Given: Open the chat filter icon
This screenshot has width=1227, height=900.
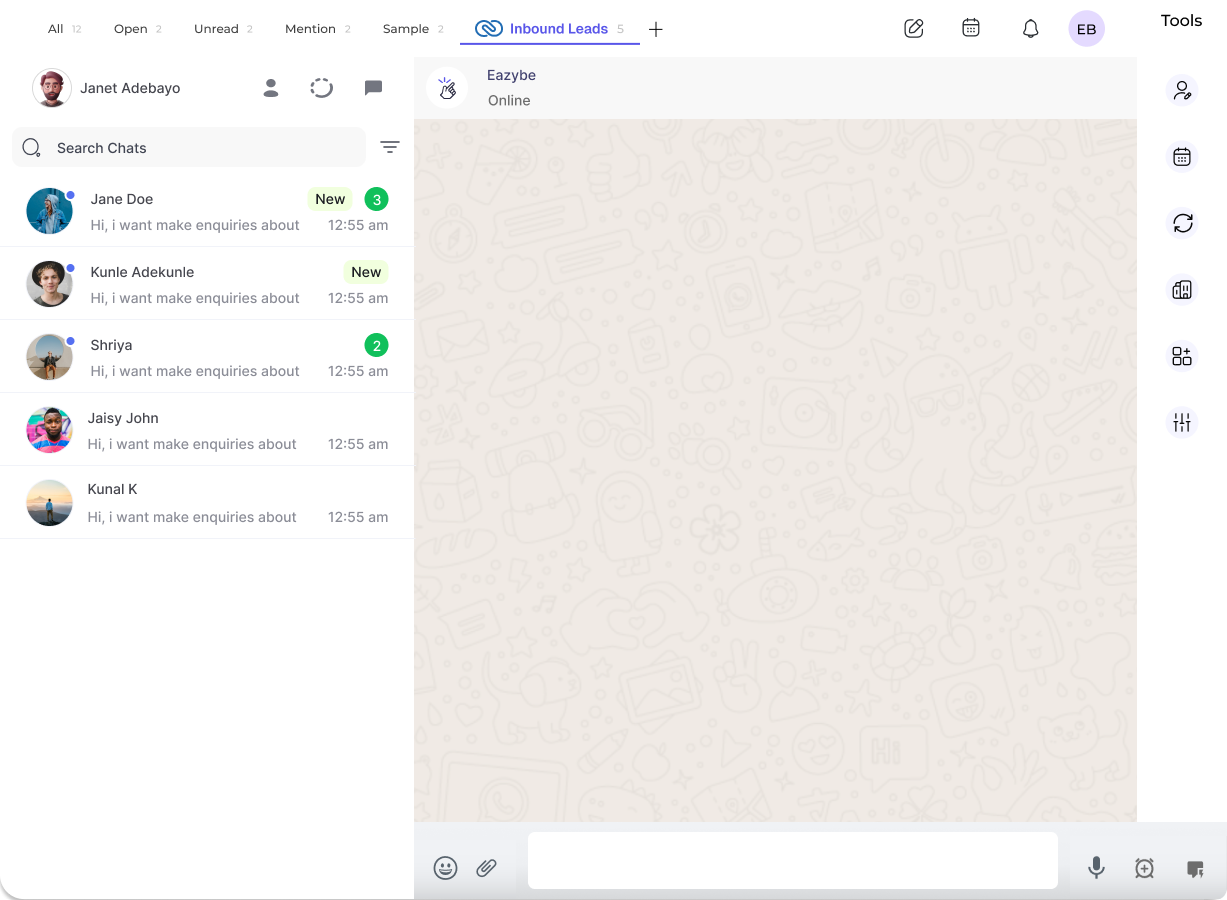Looking at the screenshot, I should pos(390,147).
